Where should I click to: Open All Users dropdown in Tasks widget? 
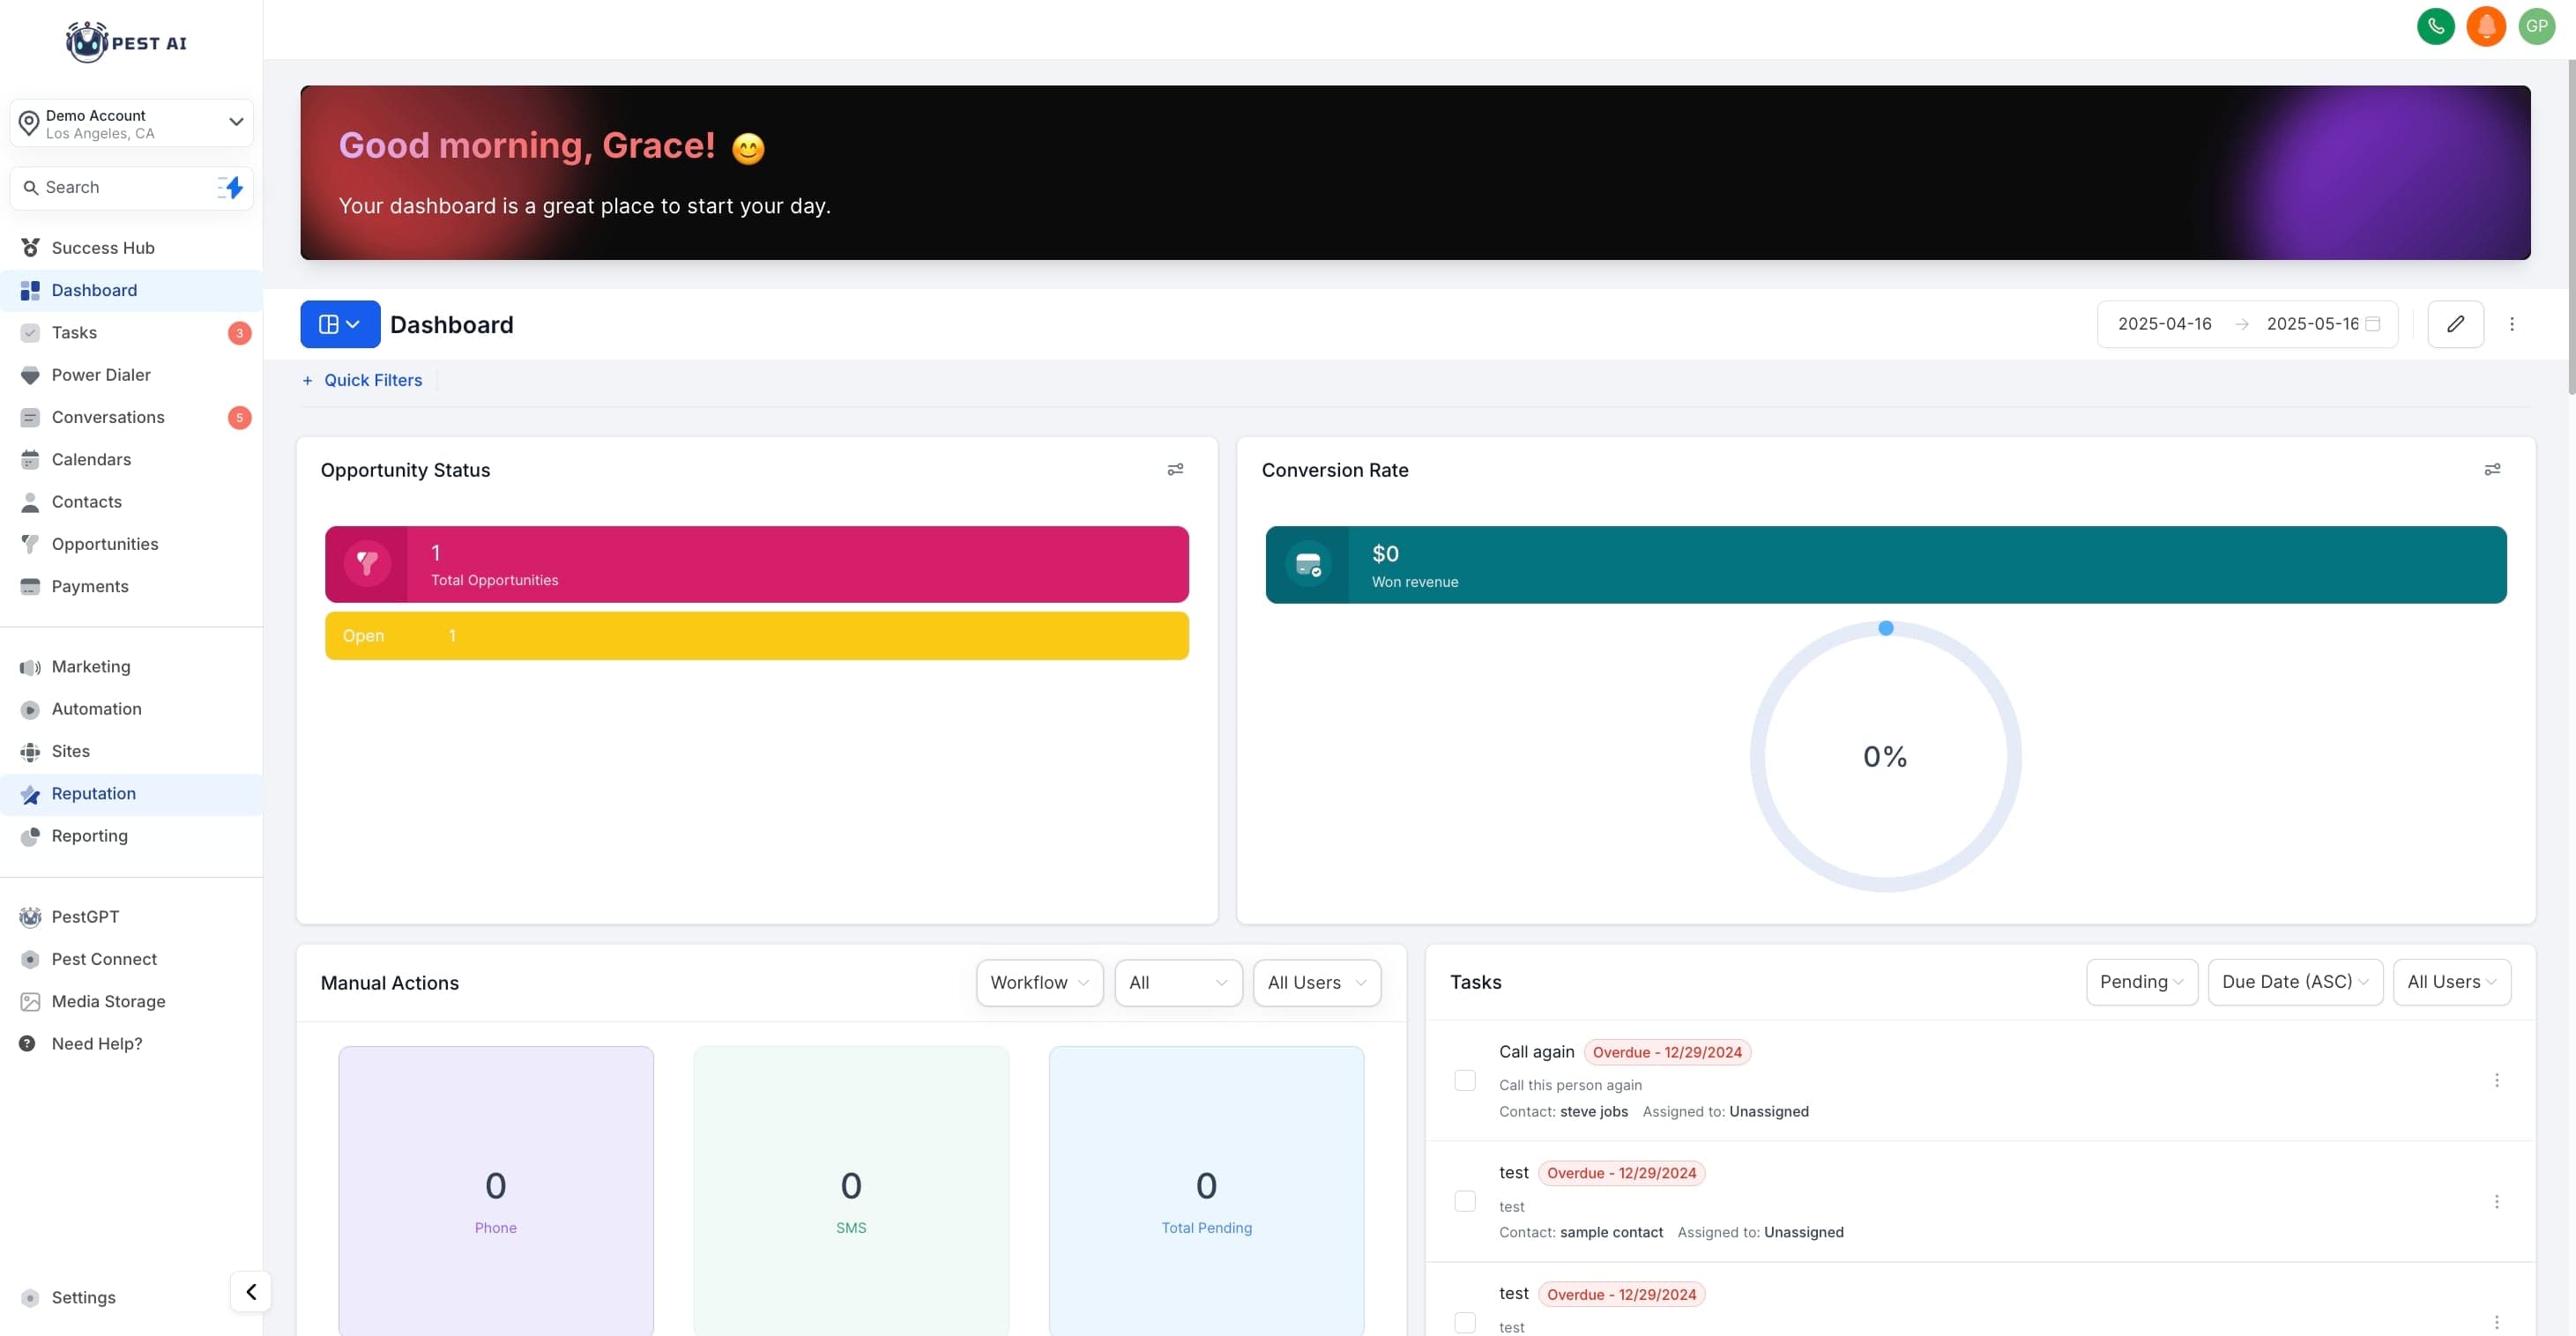pos(2451,982)
